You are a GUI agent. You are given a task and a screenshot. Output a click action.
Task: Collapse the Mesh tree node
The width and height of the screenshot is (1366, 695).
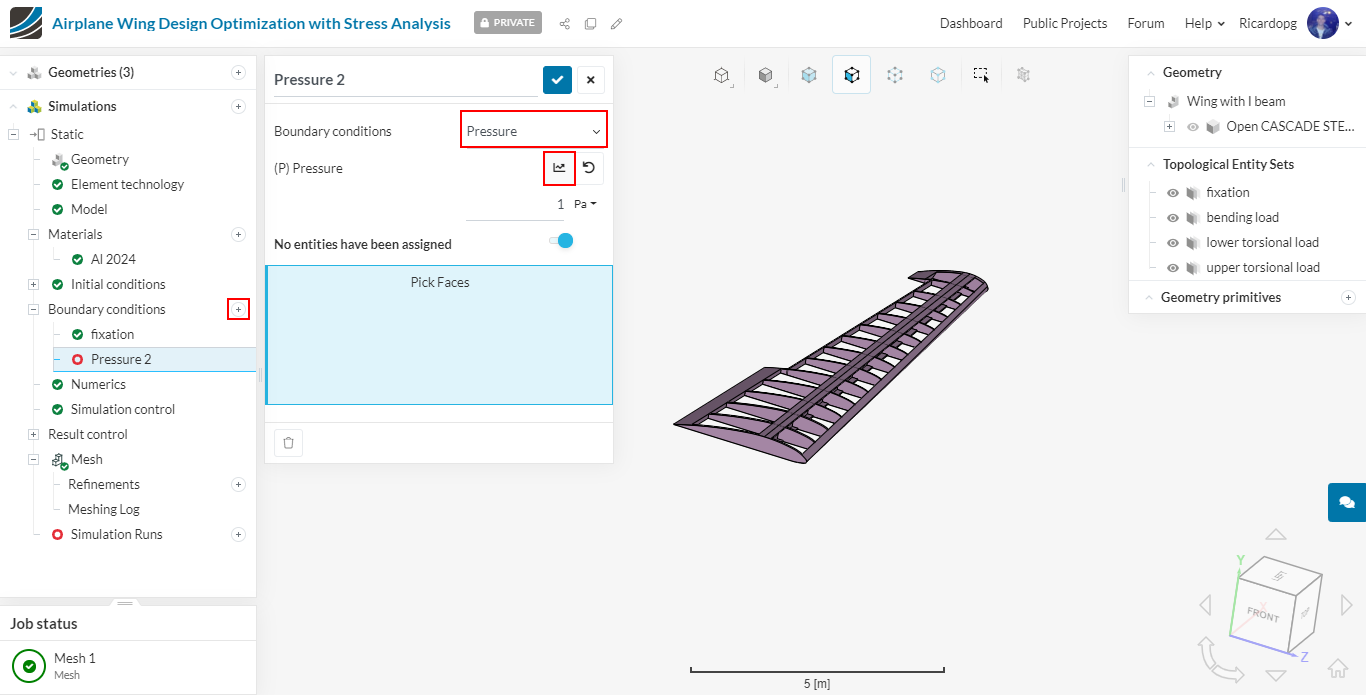[x=33, y=459]
